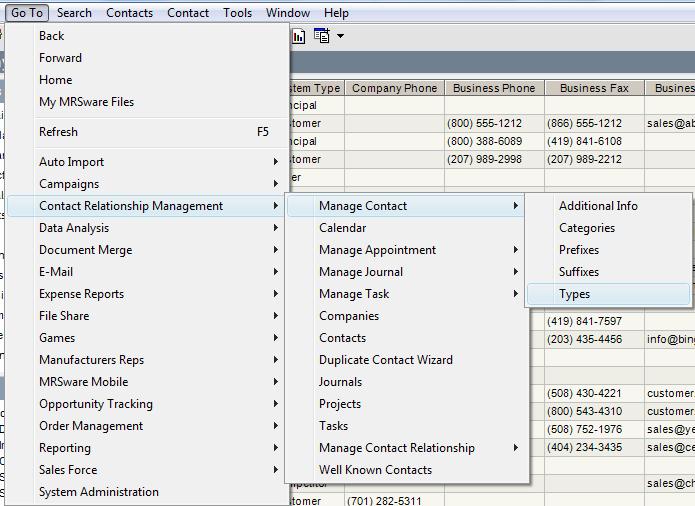
Task: Select Home menu entry
Action: click(x=148, y=80)
